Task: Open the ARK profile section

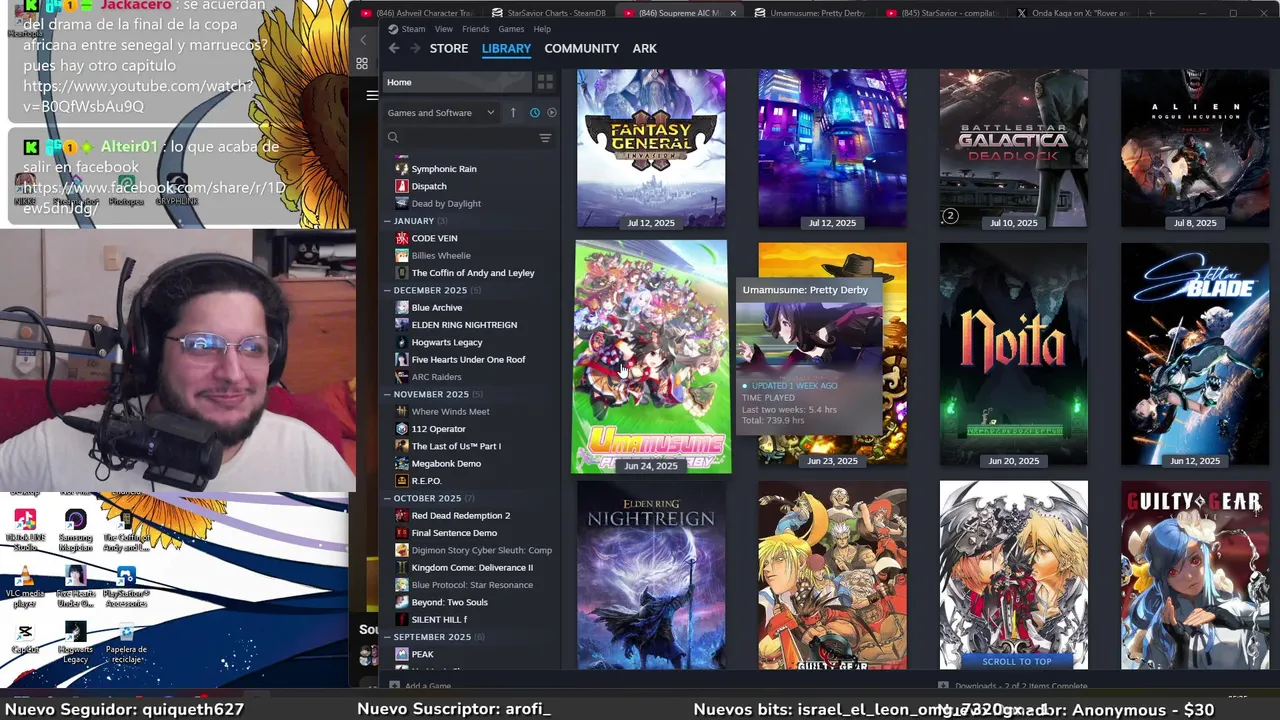Action: click(644, 48)
